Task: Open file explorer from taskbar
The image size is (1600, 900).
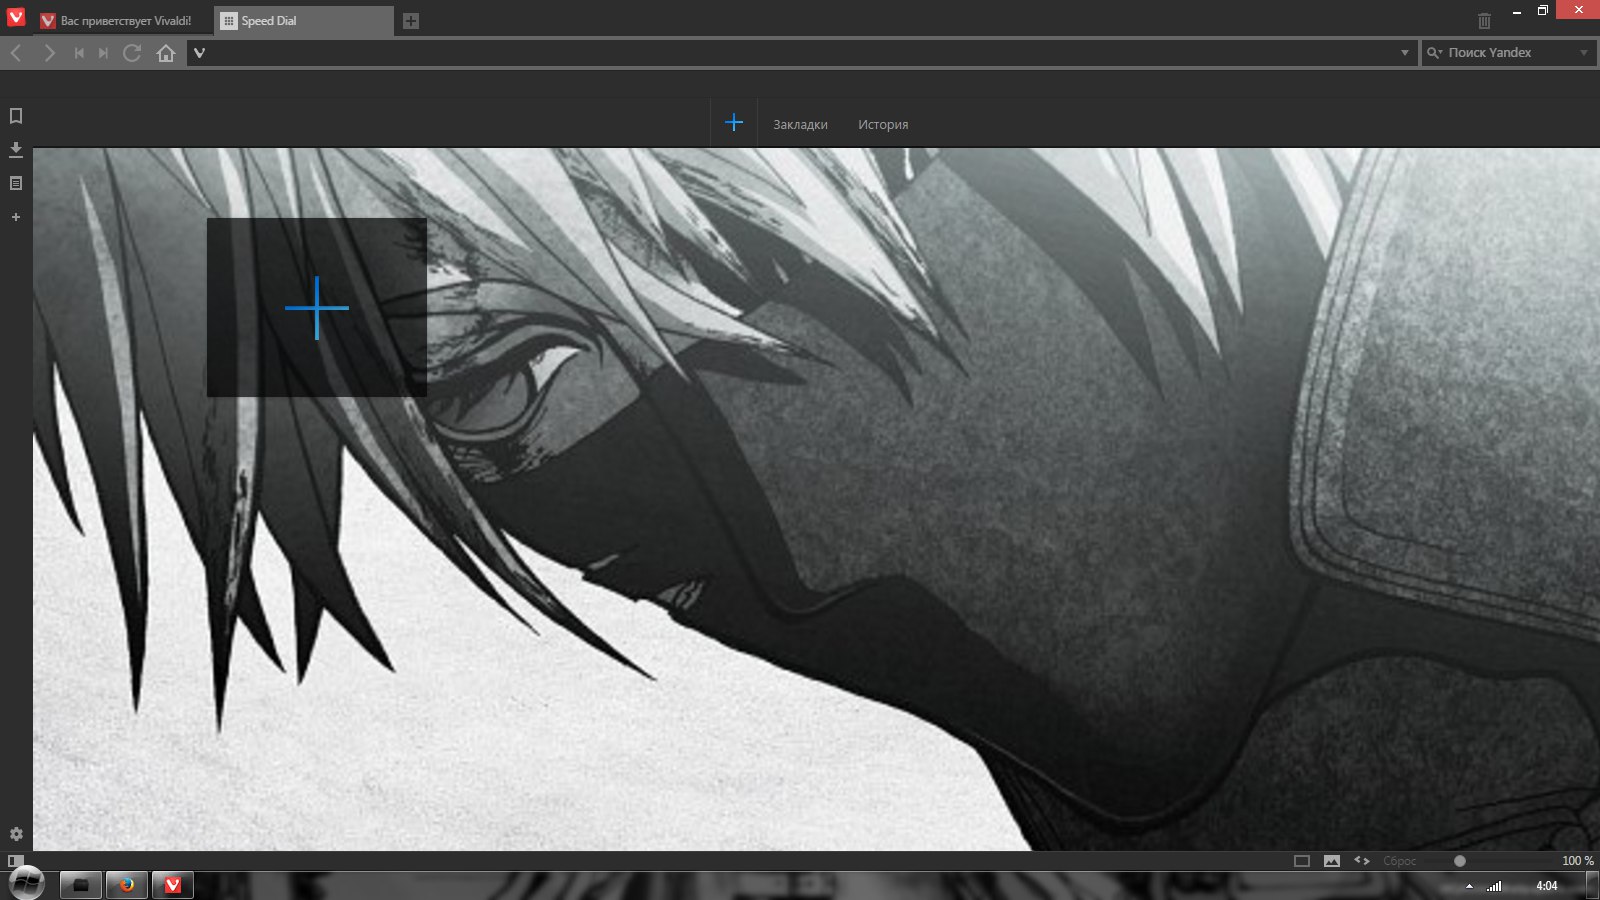Action: coord(81,885)
